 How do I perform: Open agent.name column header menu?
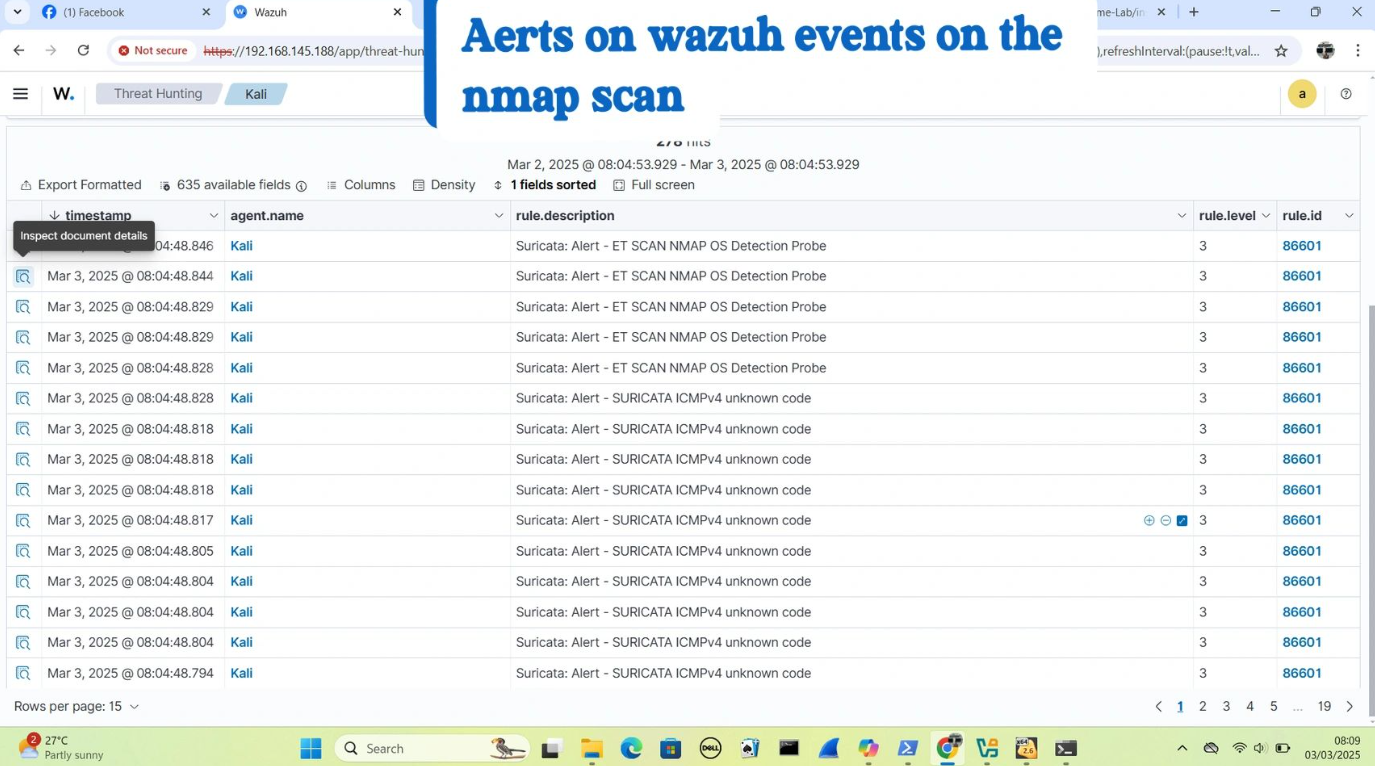[498, 216]
